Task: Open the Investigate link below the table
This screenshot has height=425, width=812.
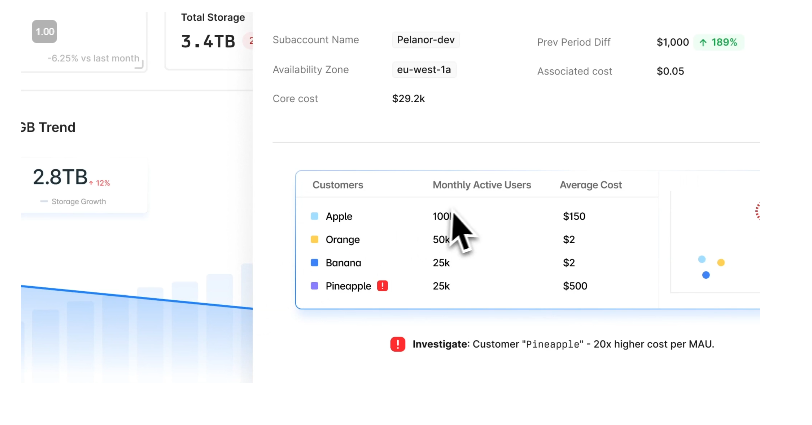Action: [x=440, y=344]
